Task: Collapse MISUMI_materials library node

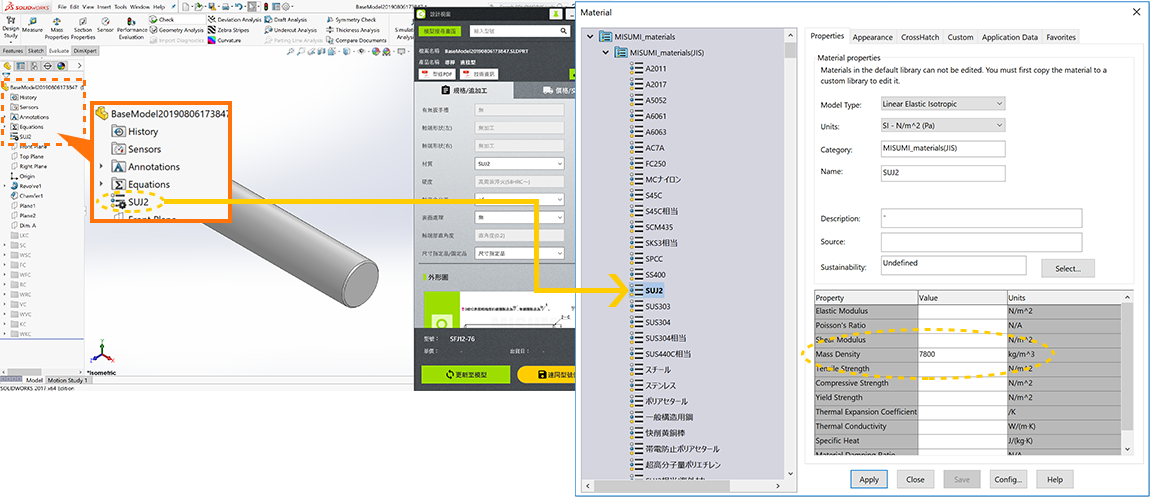Action: click(x=590, y=37)
